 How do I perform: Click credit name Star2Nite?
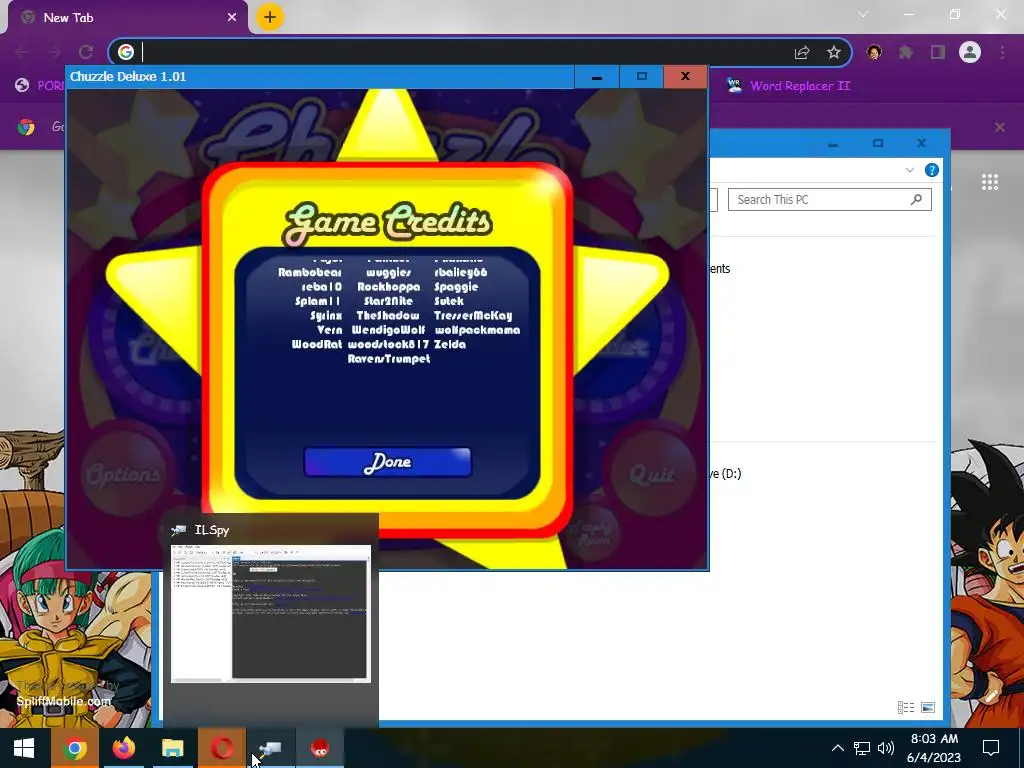click(x=388, y=301)
